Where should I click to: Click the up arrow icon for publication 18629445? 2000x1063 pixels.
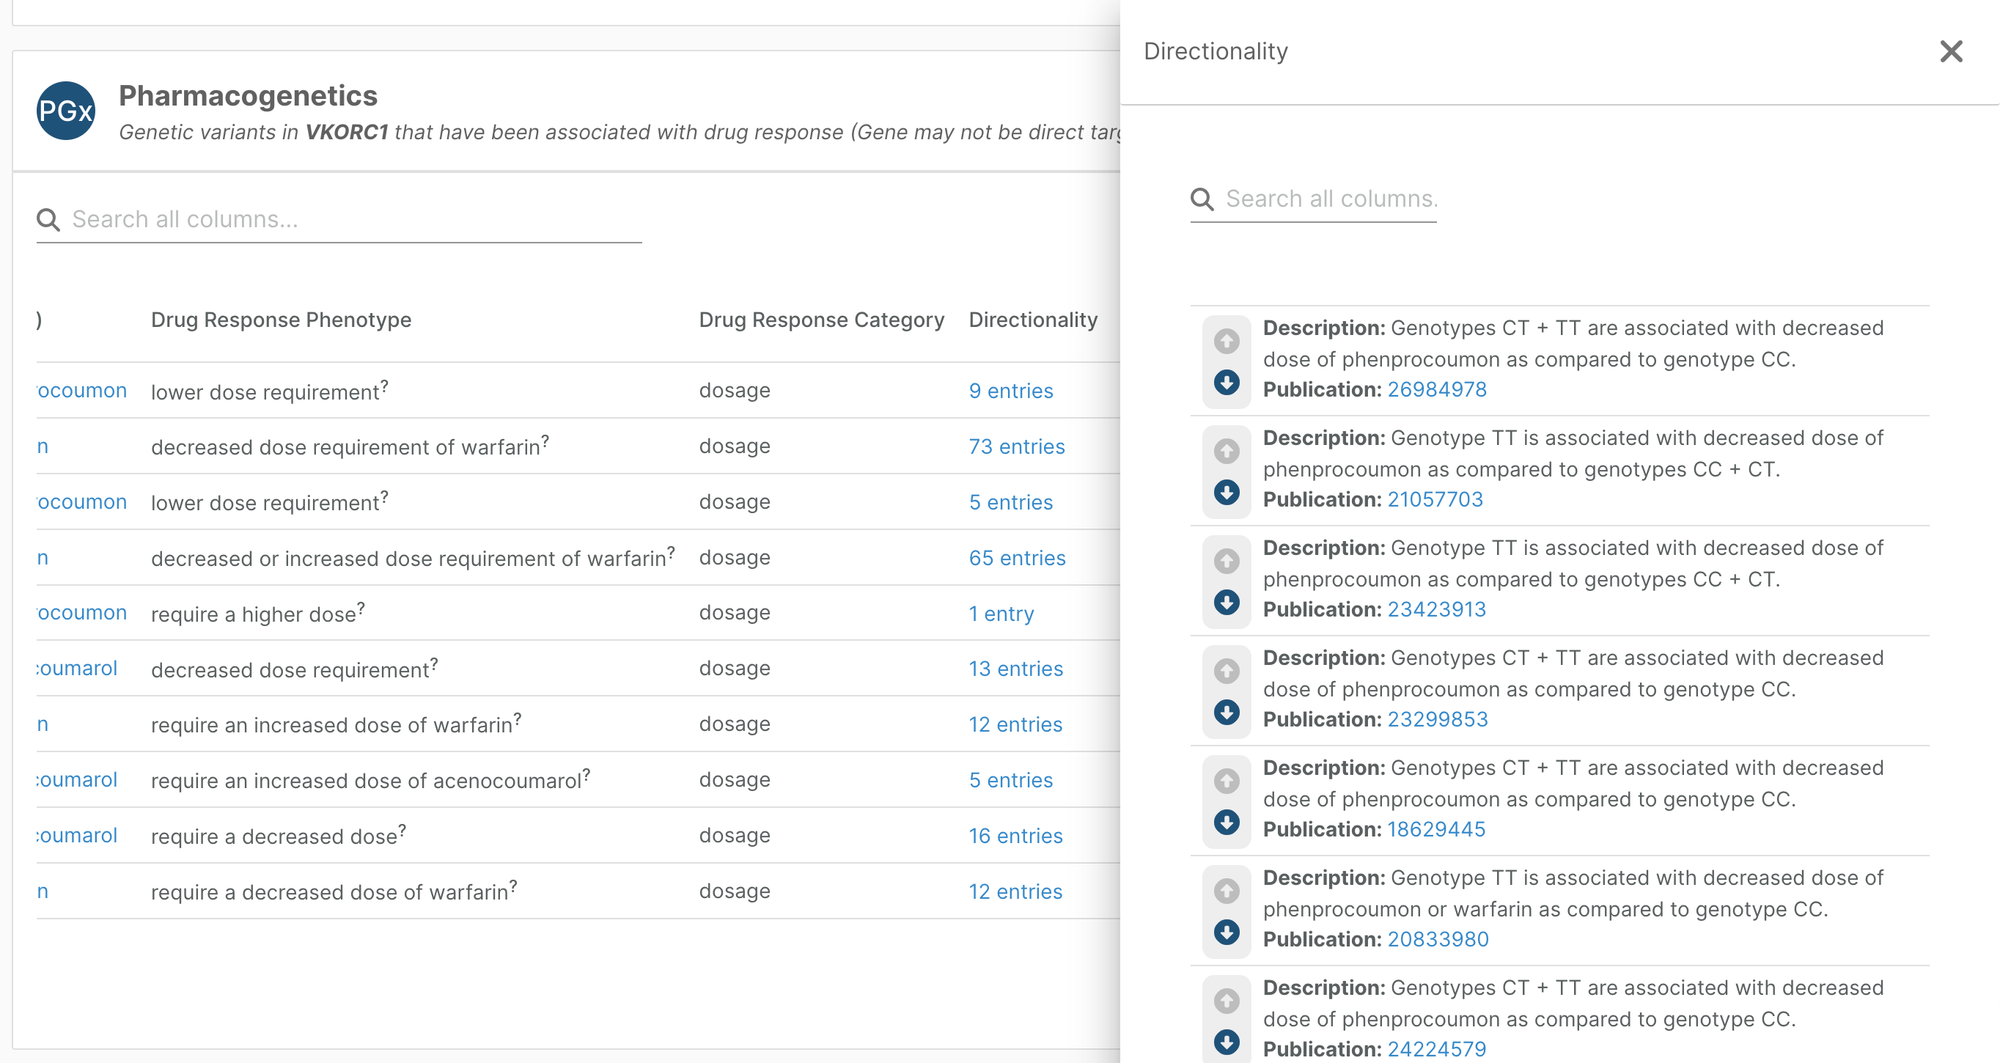pos(1227,781)
